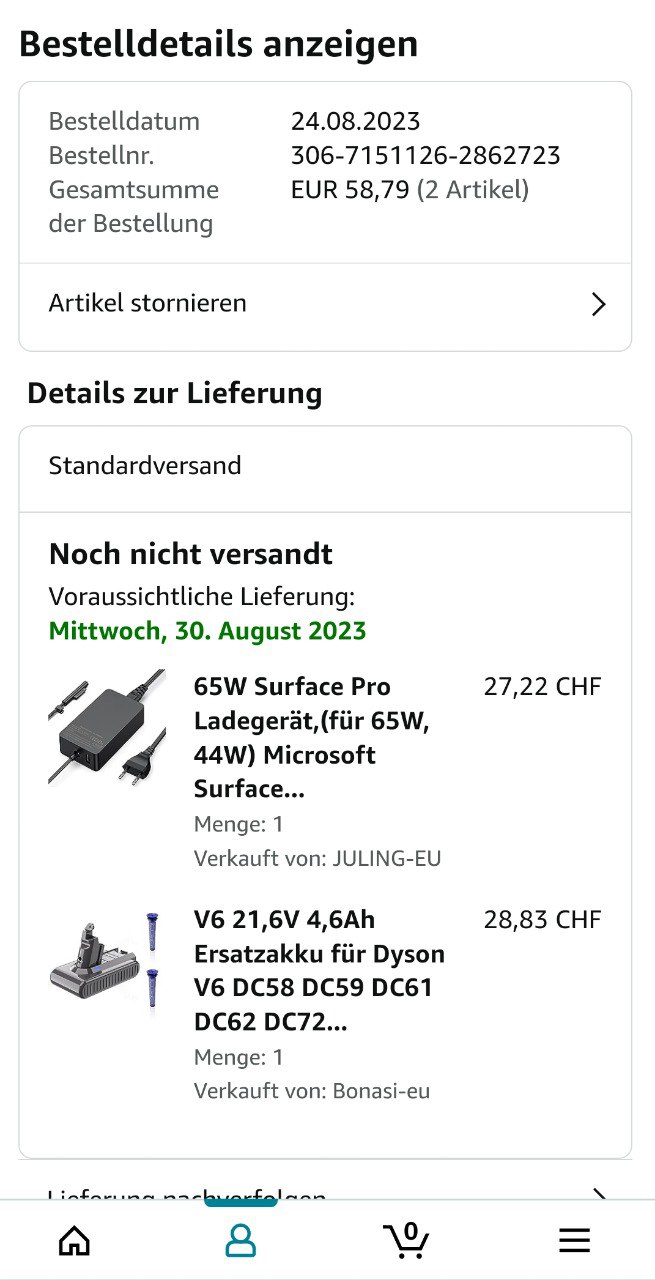The height and width of the screenshot is (1280, 655).
Task: Open the account profile tab
Action: click(240, 1241)
